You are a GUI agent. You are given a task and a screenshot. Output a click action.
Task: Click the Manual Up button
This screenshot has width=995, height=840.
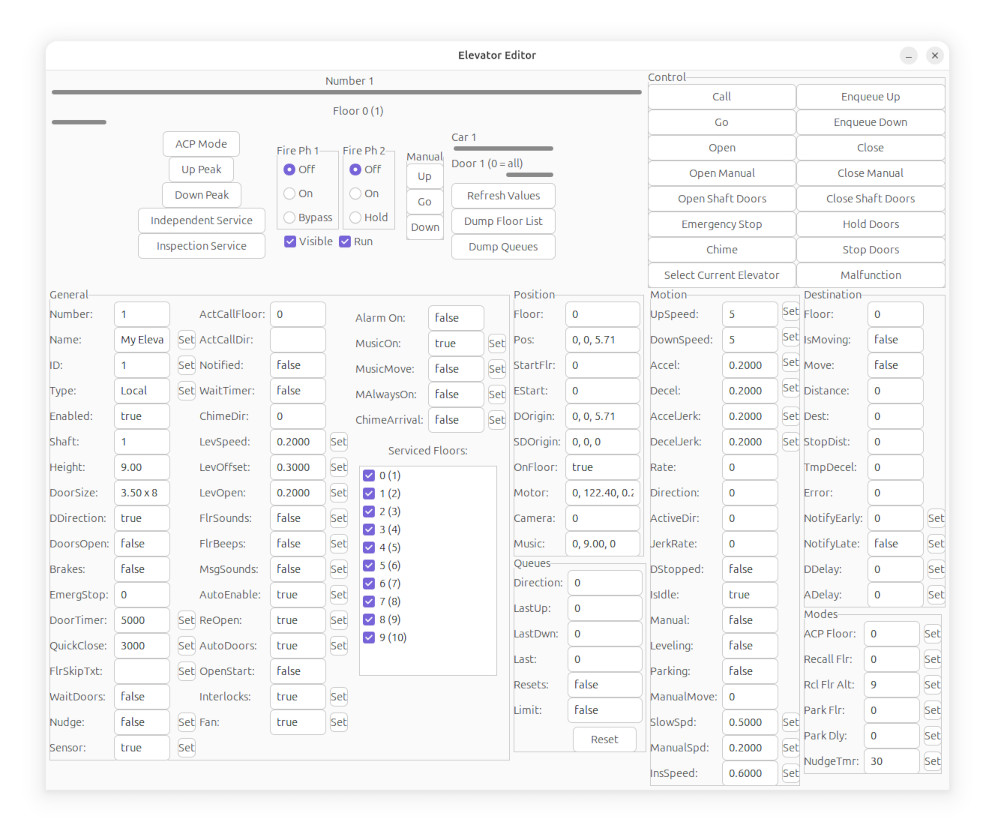(425, 176)
